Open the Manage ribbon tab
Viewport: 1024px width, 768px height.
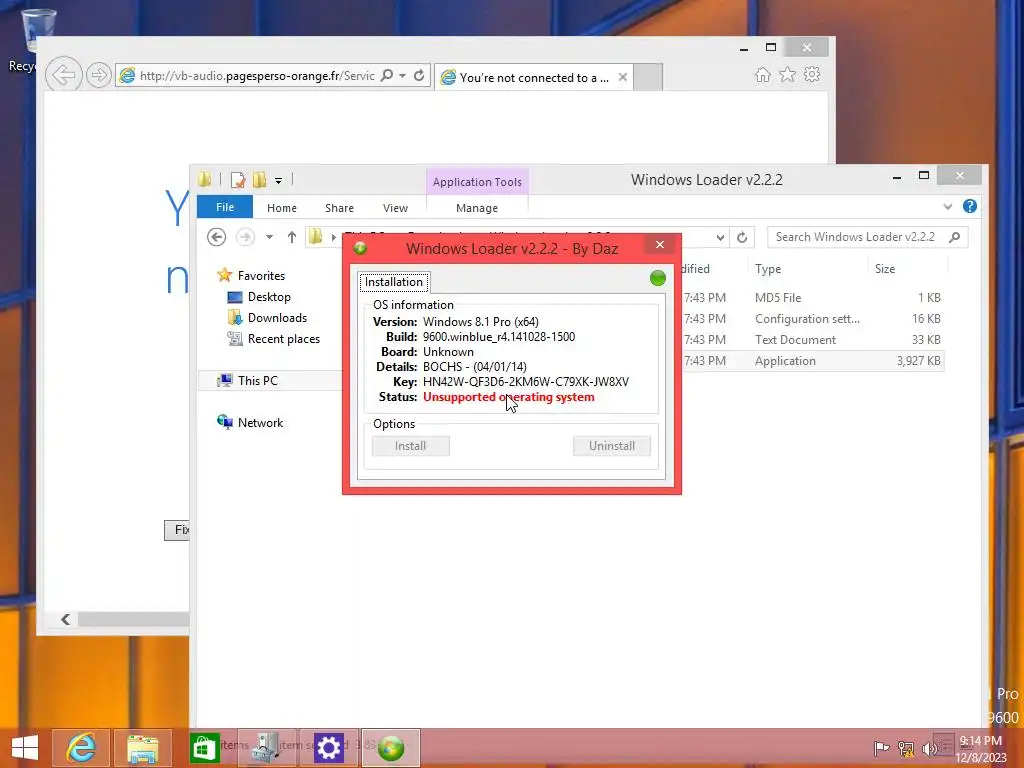477,208
